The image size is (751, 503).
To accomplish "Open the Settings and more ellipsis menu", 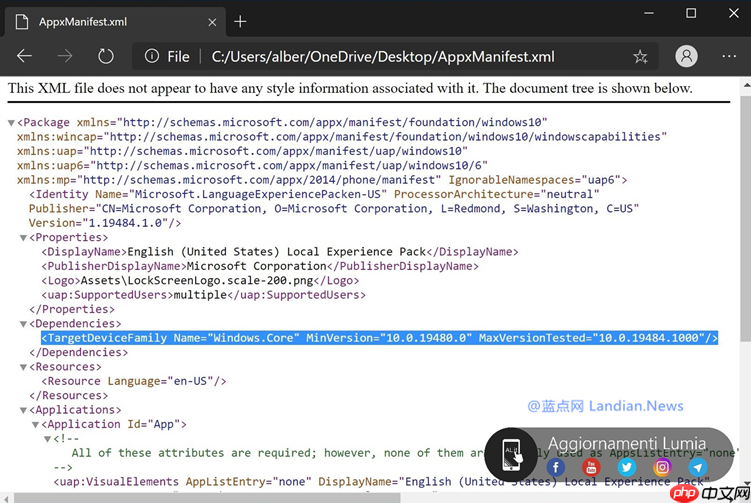I will coord(729,57).
